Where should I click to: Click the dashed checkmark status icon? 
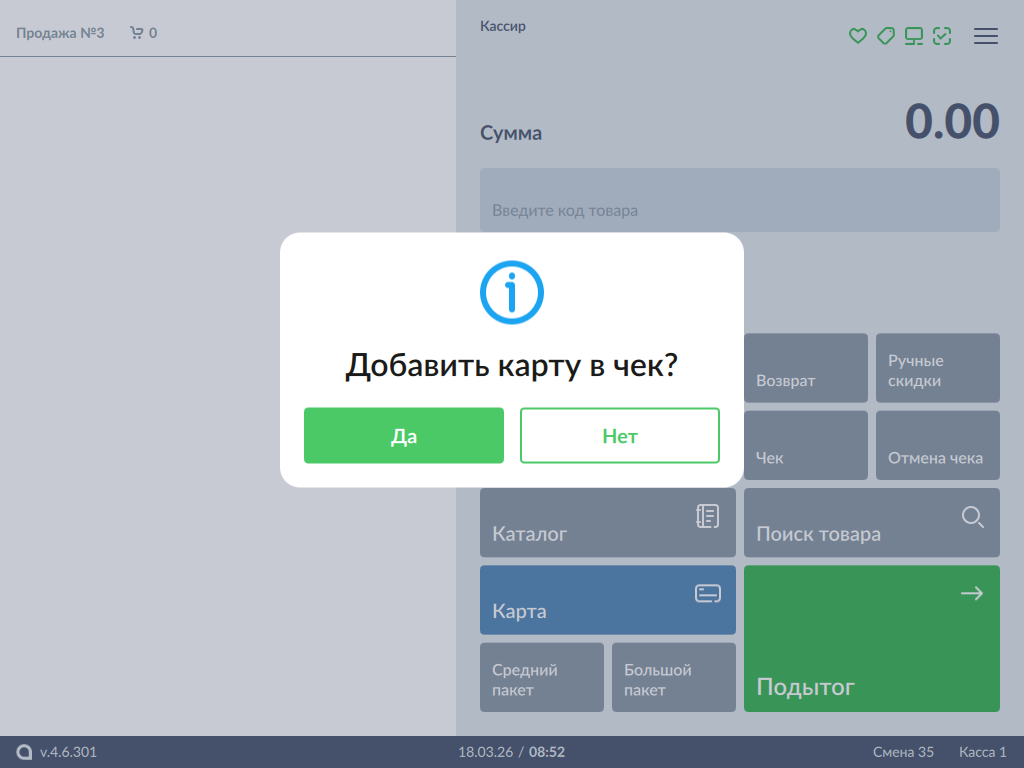[941, 36]
